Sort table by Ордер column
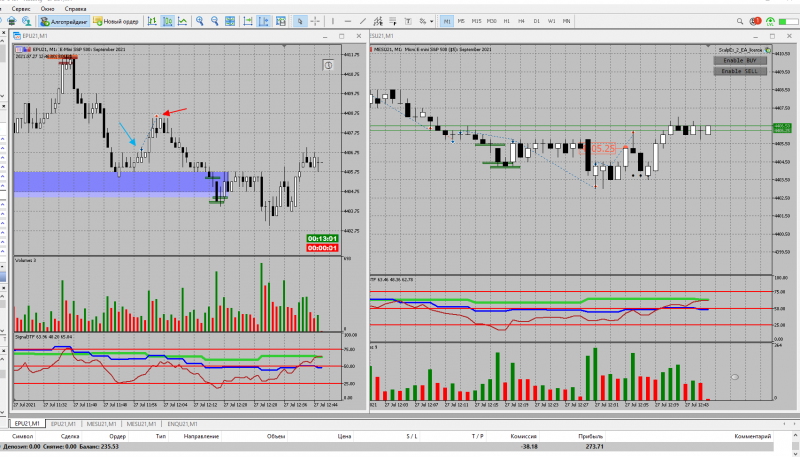The height and width of the screenshot is (457, 800). pos(118,437)
